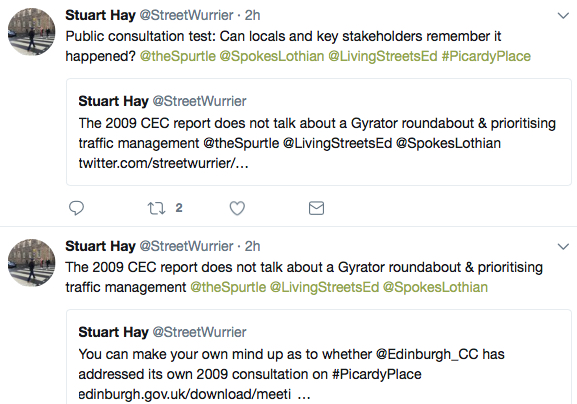Click the 2h timestamp on second tweet
This screenshot has height=404, width=577.
pyautogui.click(x=252, y=246)
